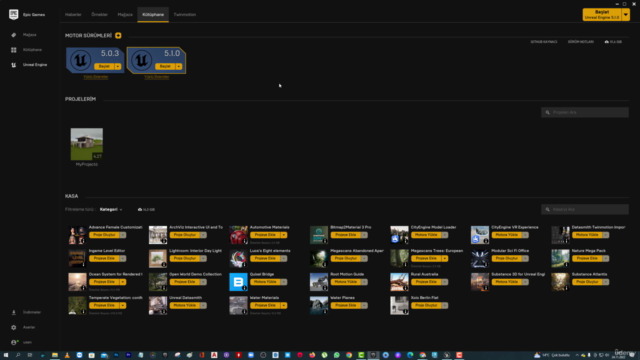Open Root Motion Guide thumbnail

click(x=319, y=282)
